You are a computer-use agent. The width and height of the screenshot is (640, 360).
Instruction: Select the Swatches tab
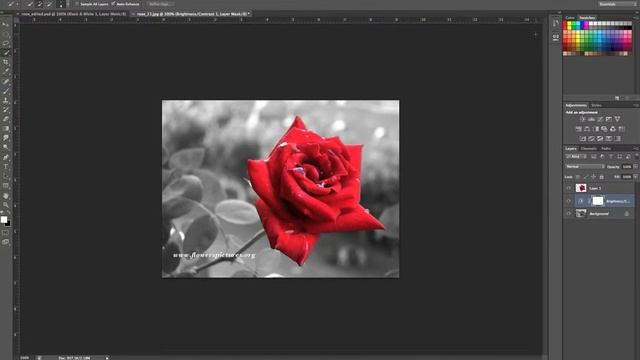(587, 18)
